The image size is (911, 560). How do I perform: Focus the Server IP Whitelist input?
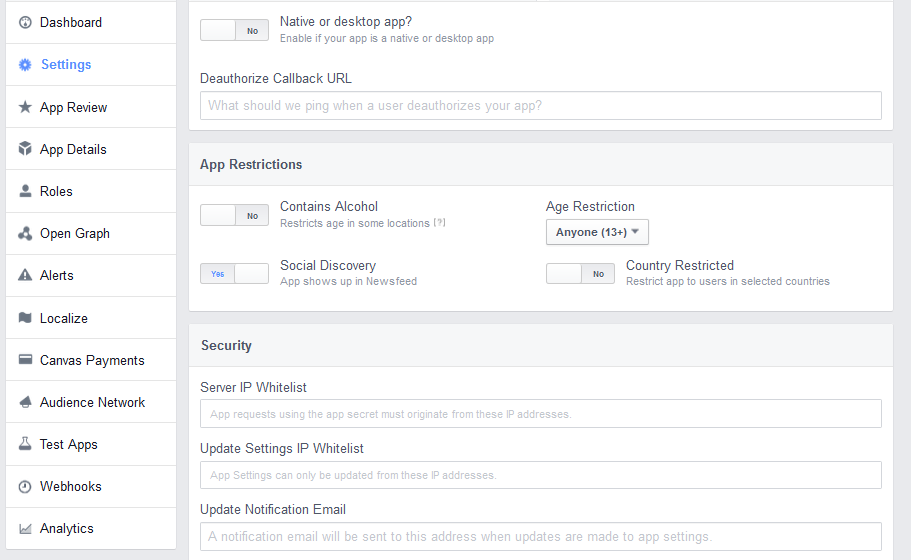click(540, 414)
